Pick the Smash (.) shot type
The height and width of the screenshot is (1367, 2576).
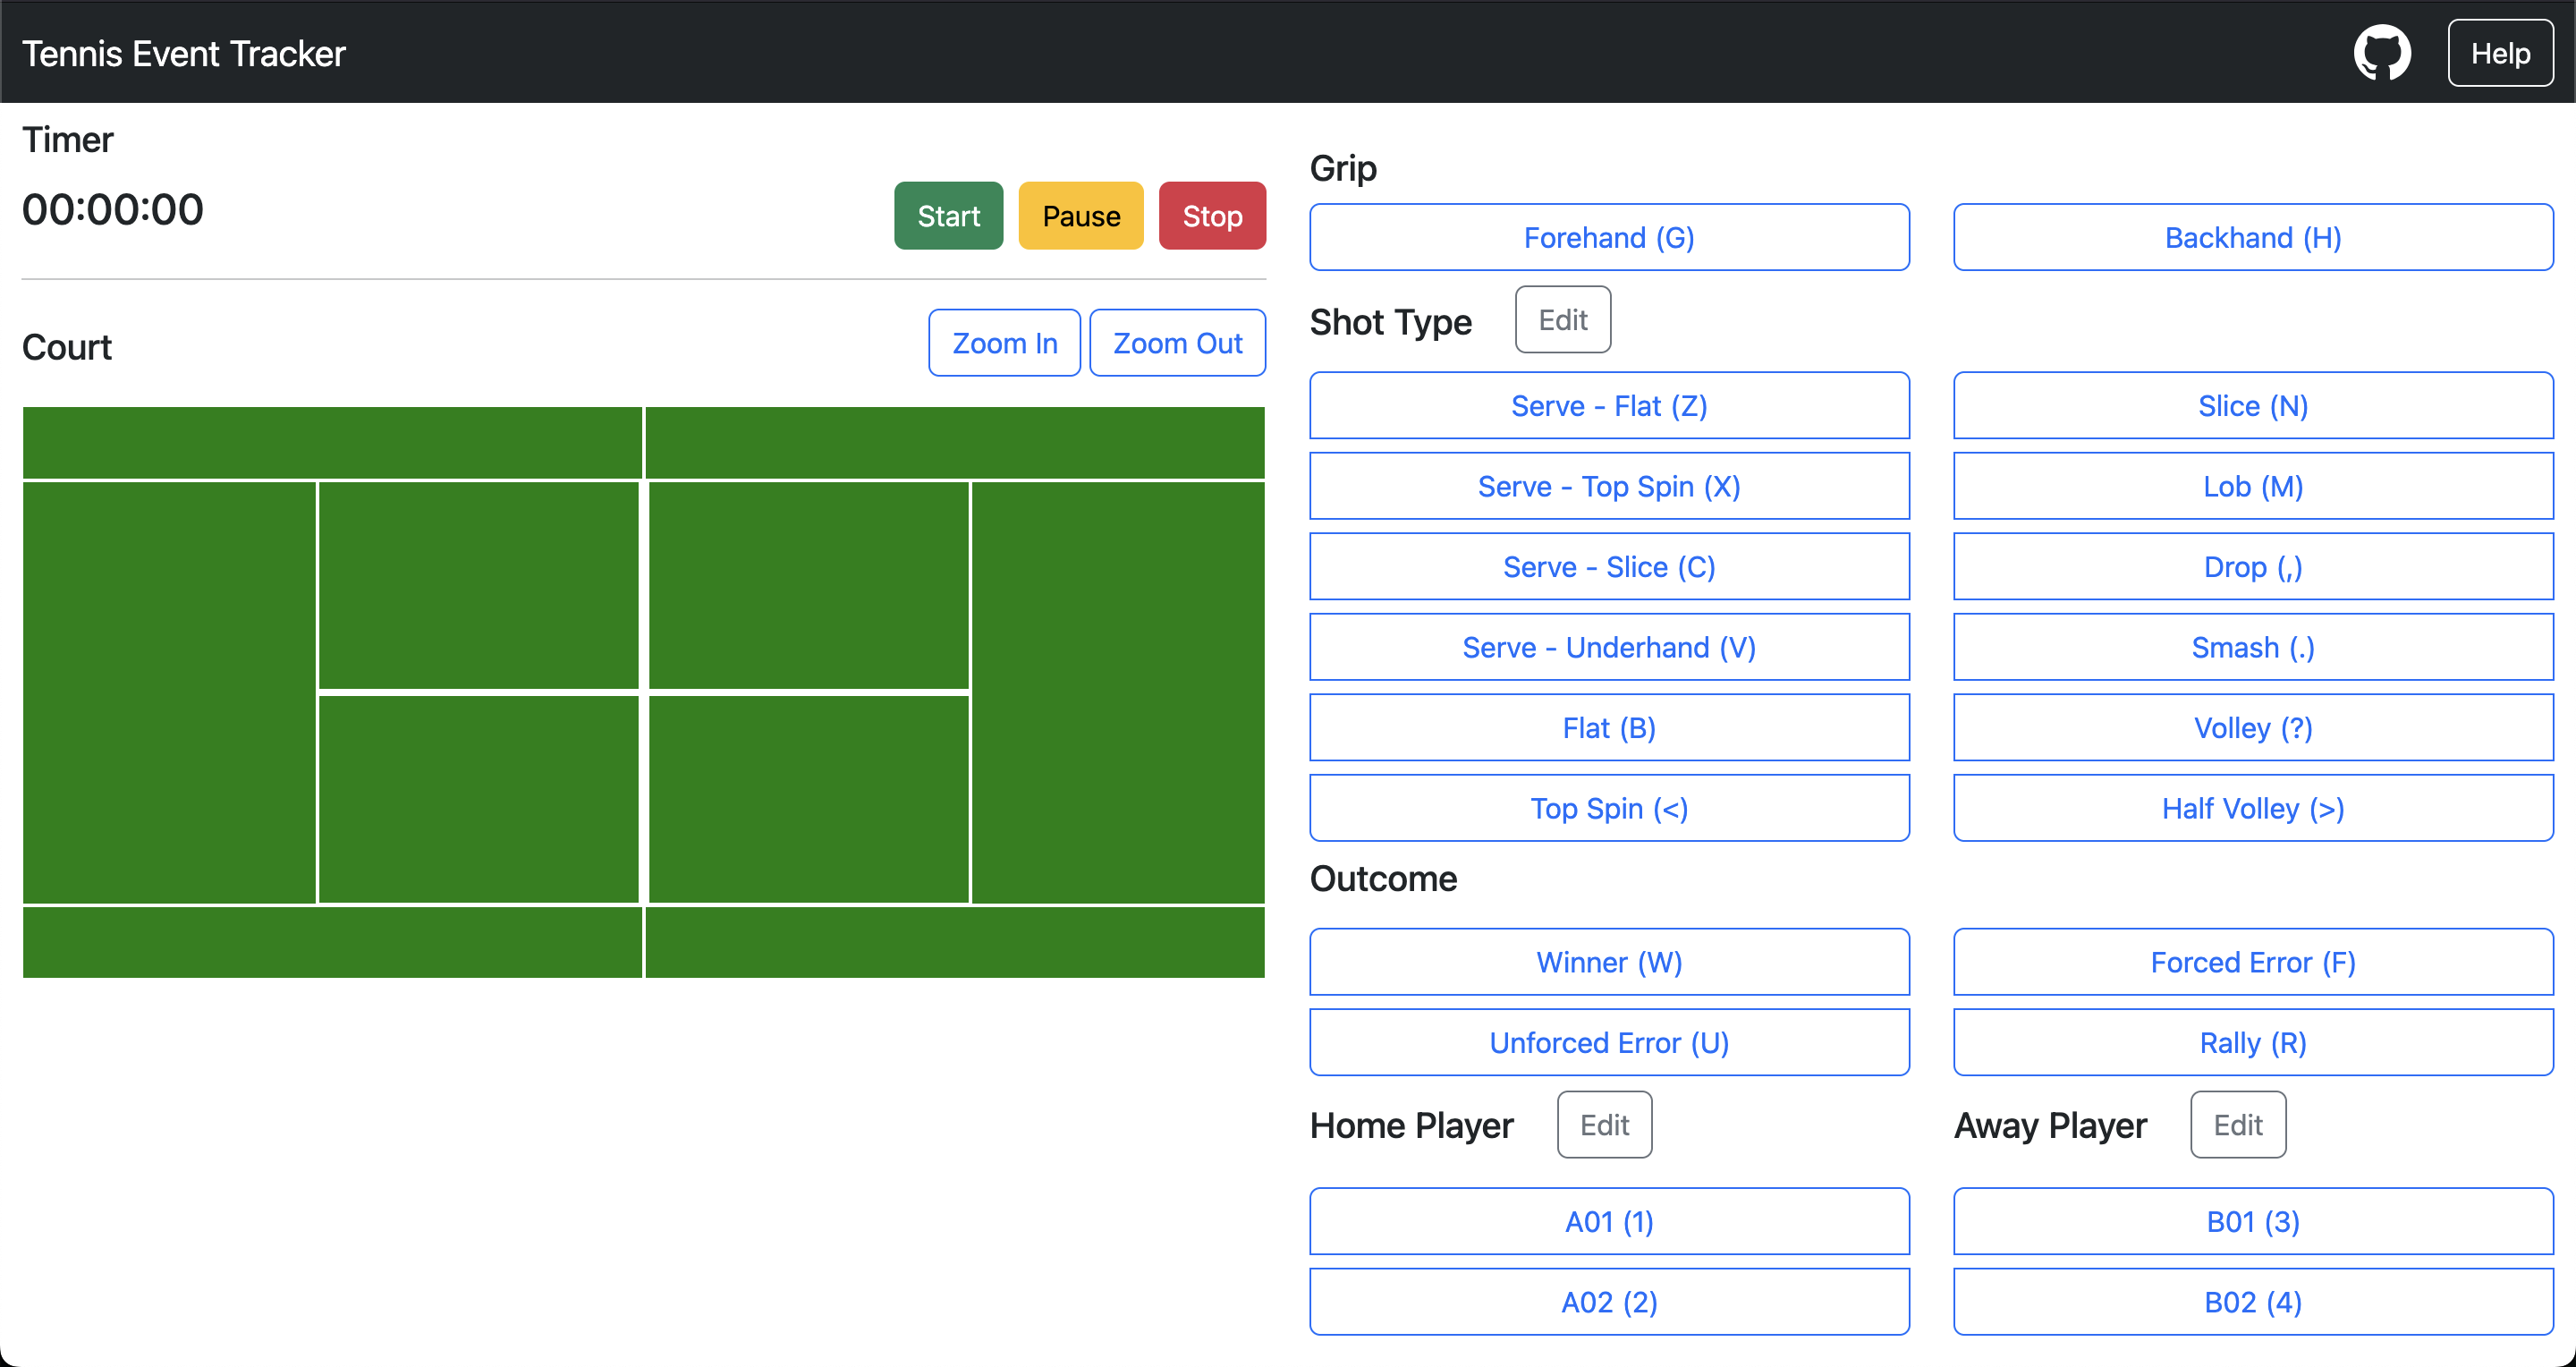point(2252,647)
